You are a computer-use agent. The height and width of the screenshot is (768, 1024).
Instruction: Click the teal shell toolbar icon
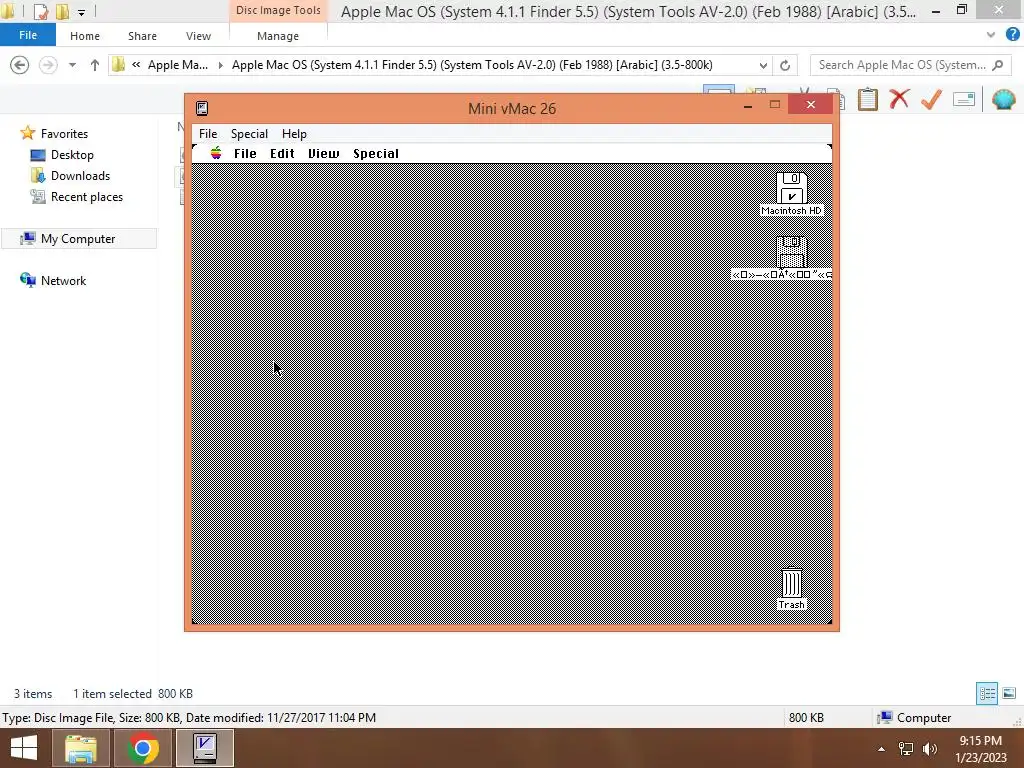(1003, 99)
